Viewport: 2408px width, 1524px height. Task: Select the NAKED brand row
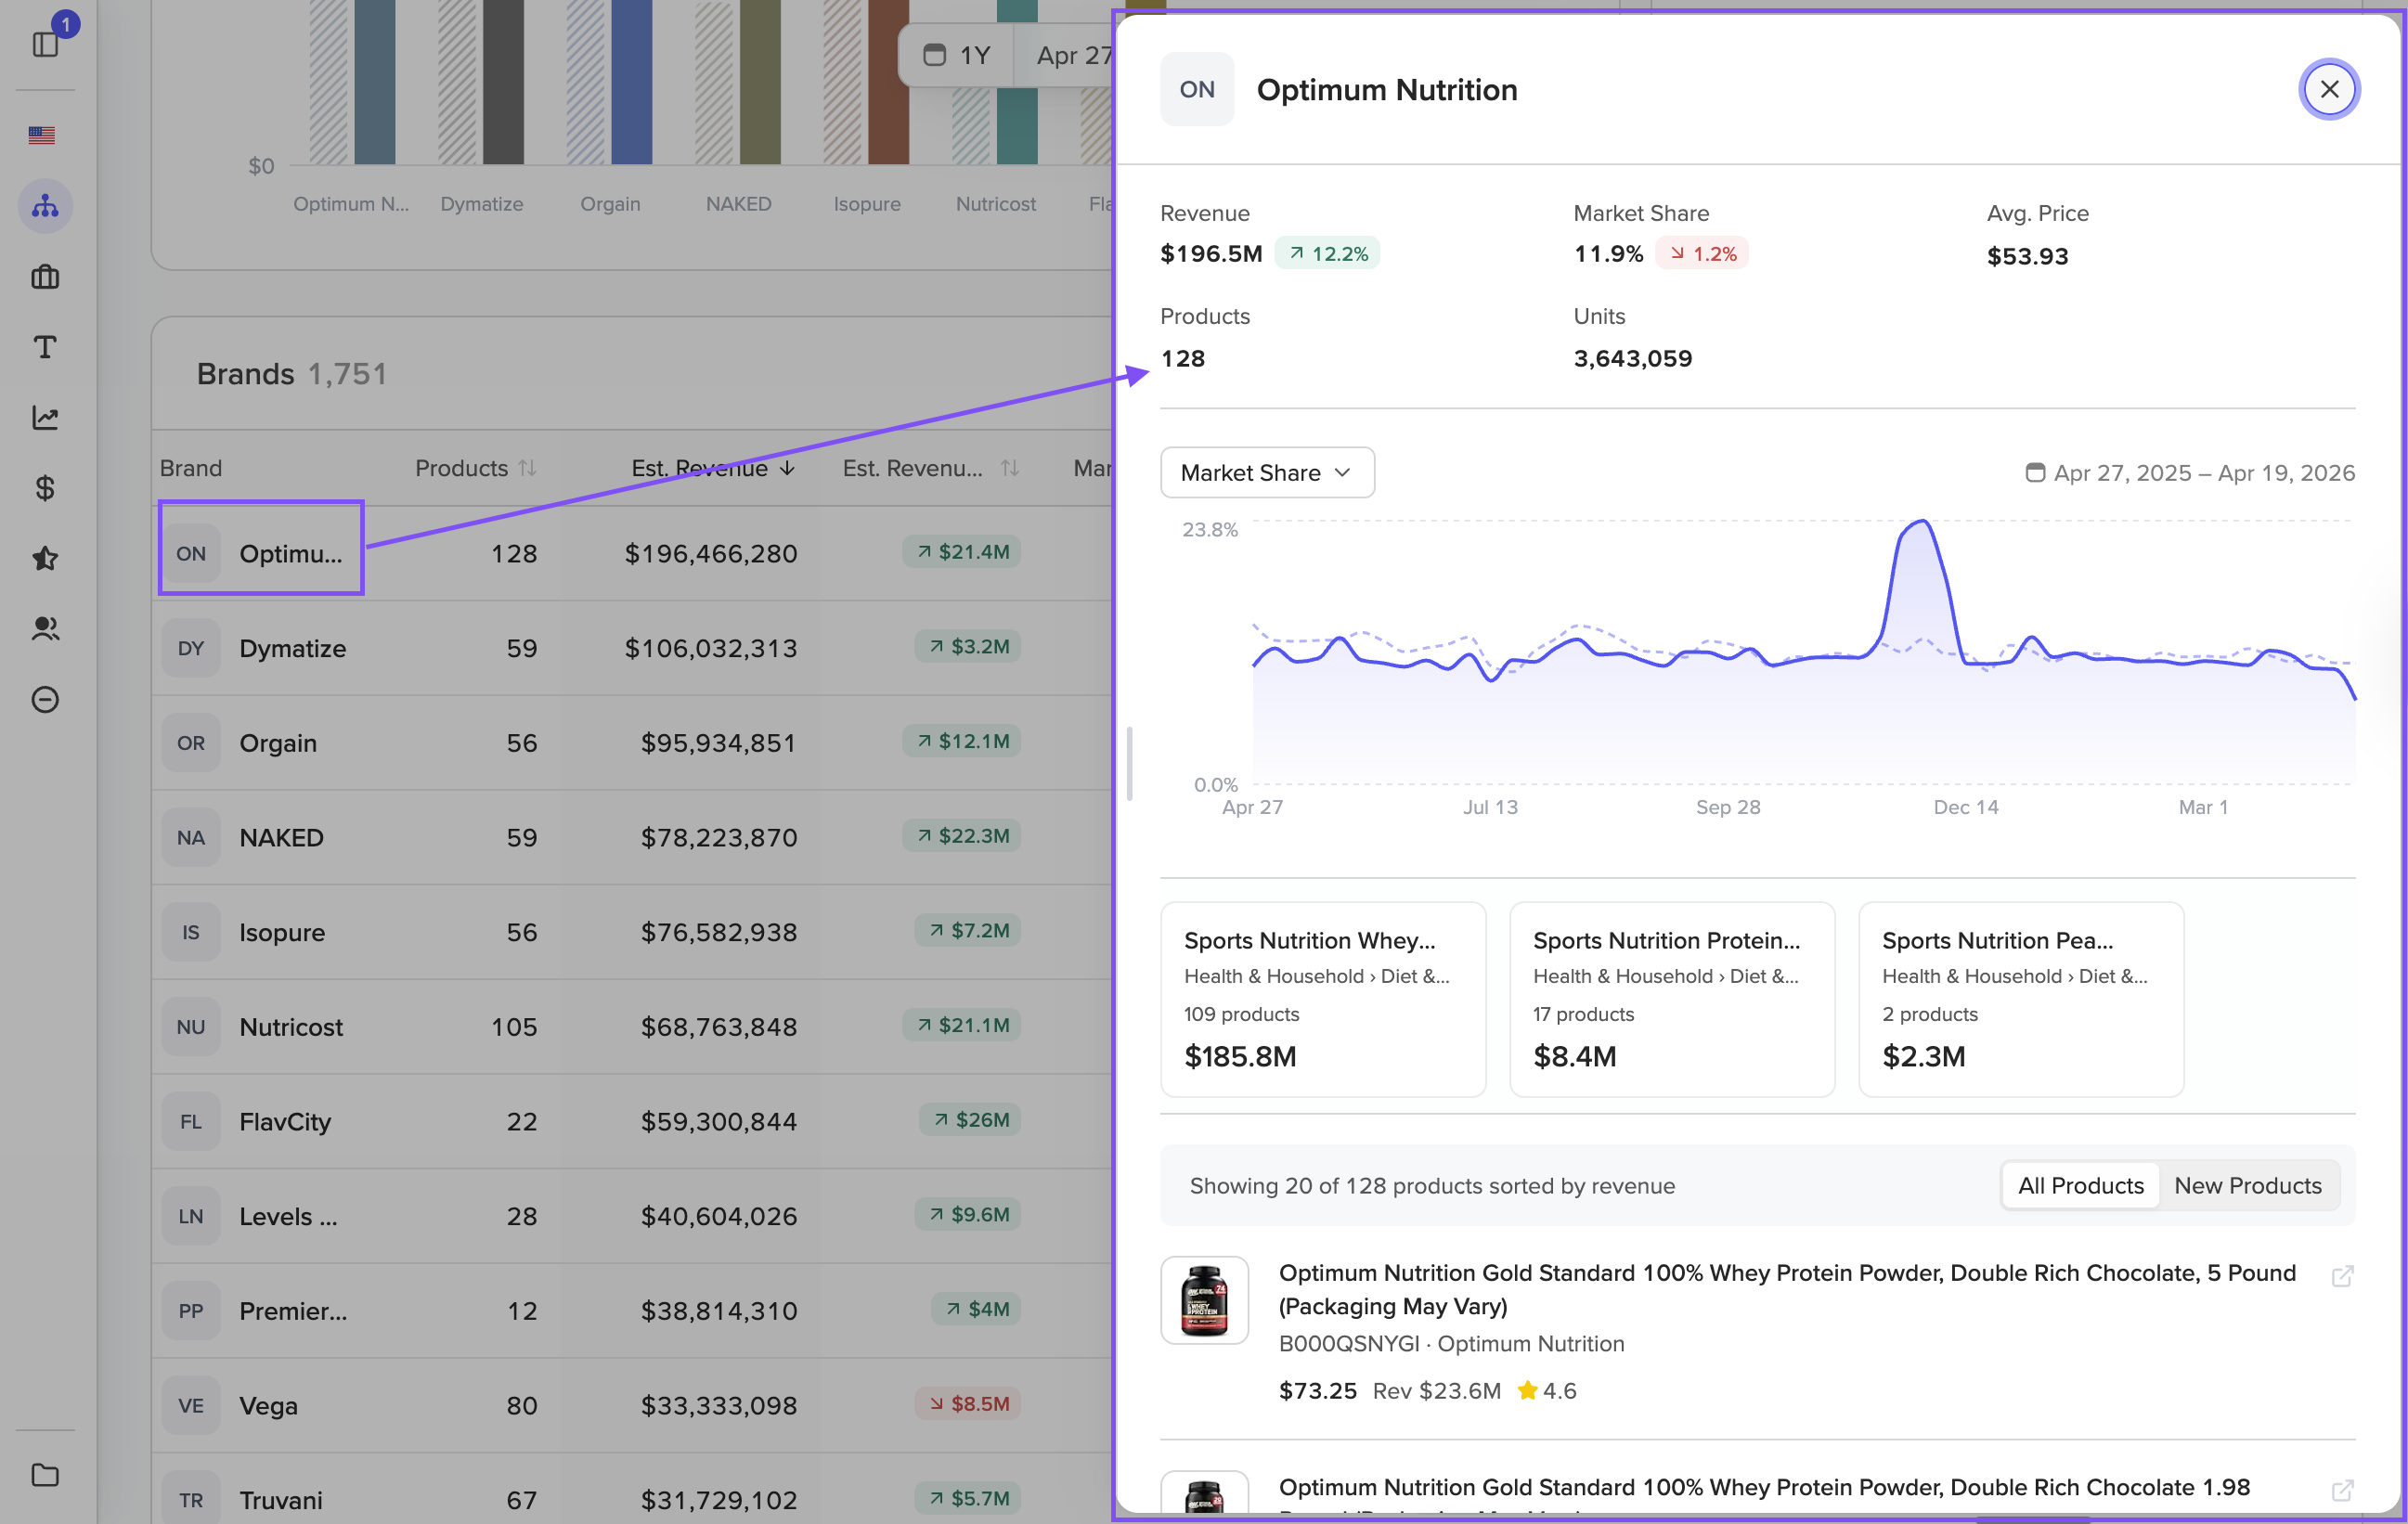tap(632, 837)
